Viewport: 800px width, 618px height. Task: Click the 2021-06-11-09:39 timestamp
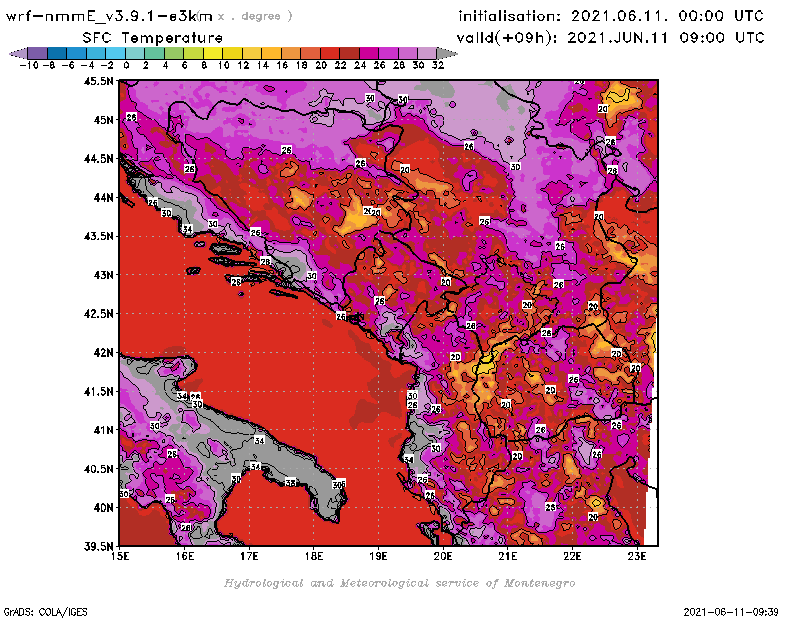click(x=731, y=612)
